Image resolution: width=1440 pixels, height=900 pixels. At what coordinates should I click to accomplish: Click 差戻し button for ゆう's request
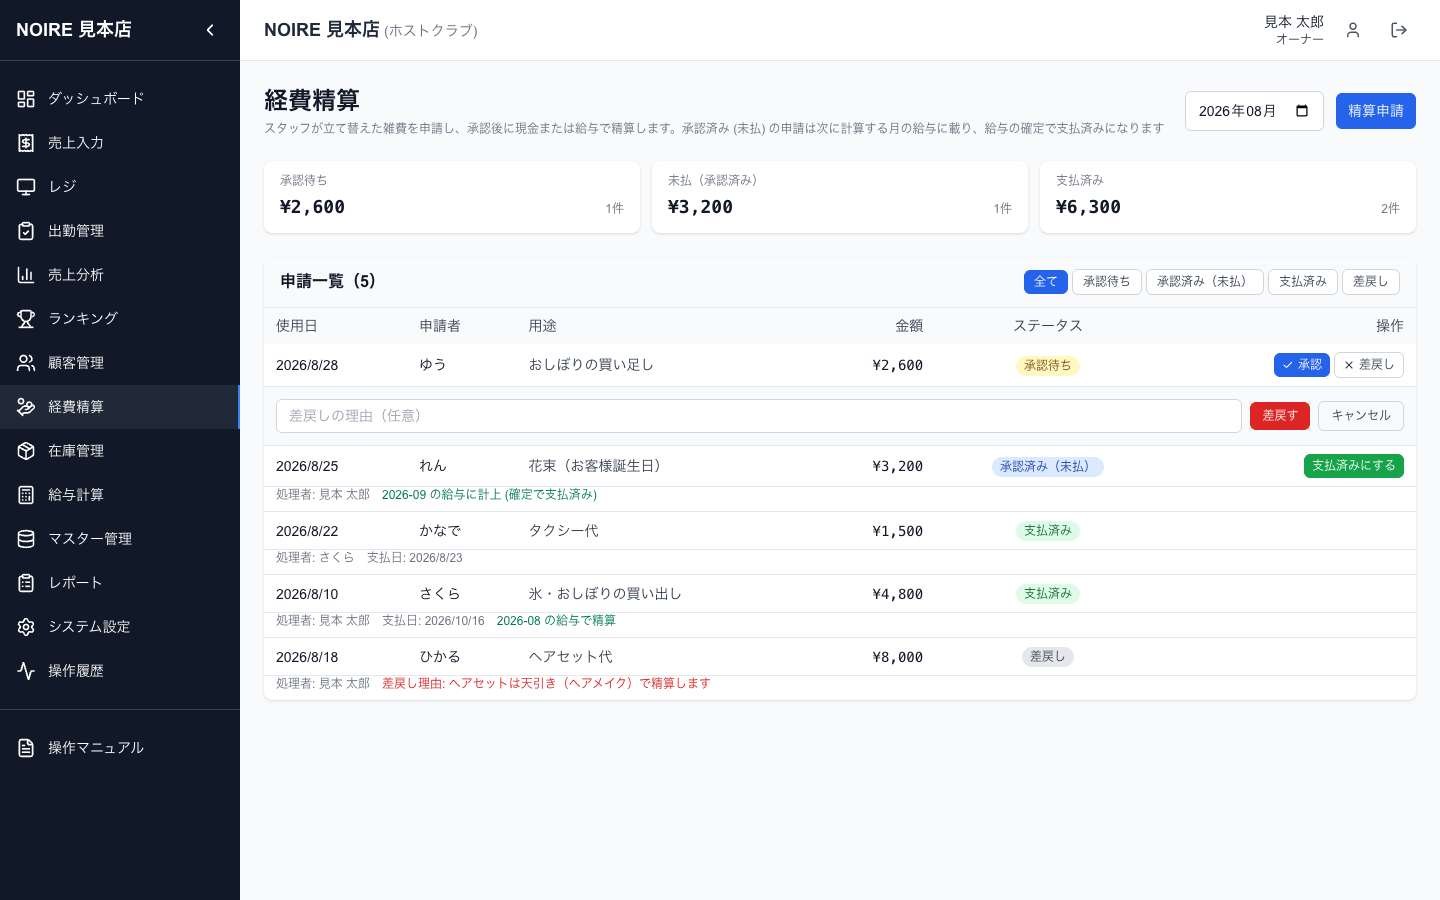1369,365
